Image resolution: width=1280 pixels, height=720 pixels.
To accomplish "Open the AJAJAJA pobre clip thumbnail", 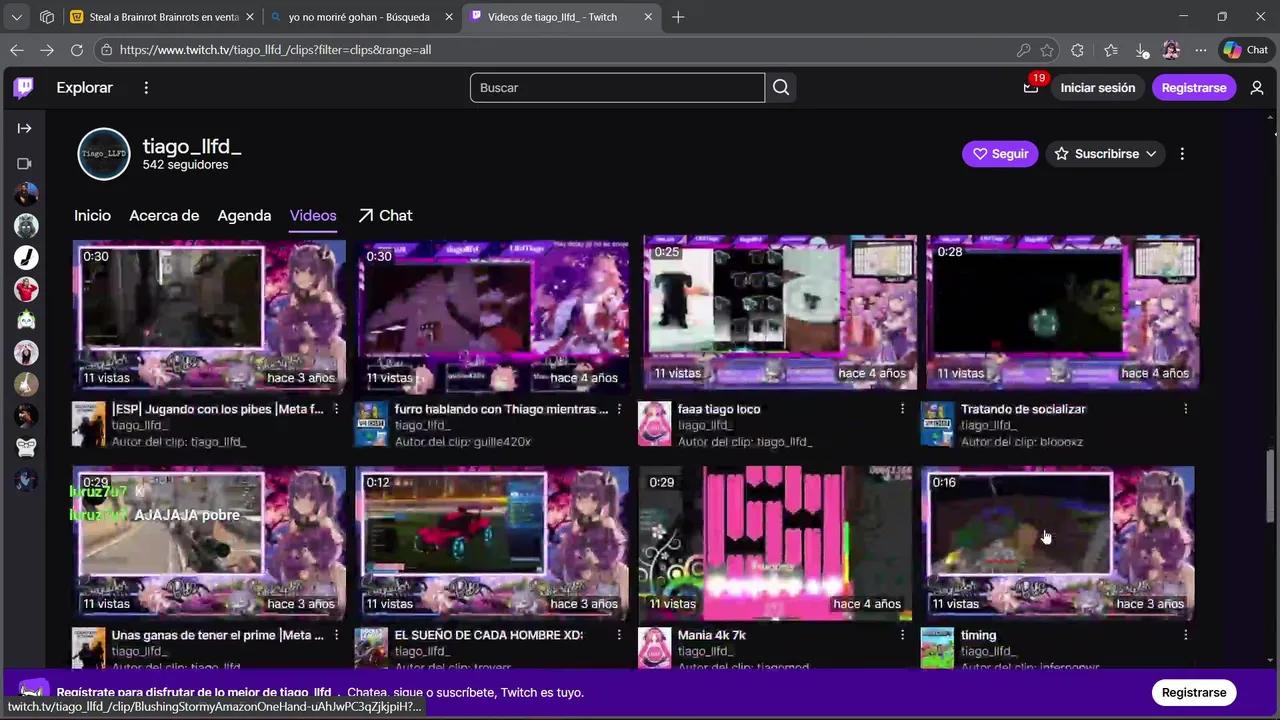I will tap(208, 540).
